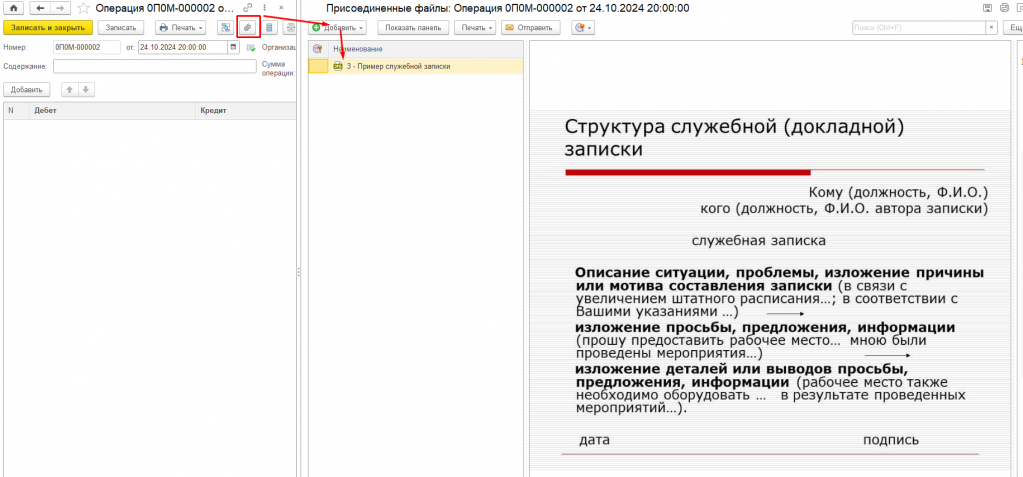Navigate forward with the right arrow

pos(61,8)
